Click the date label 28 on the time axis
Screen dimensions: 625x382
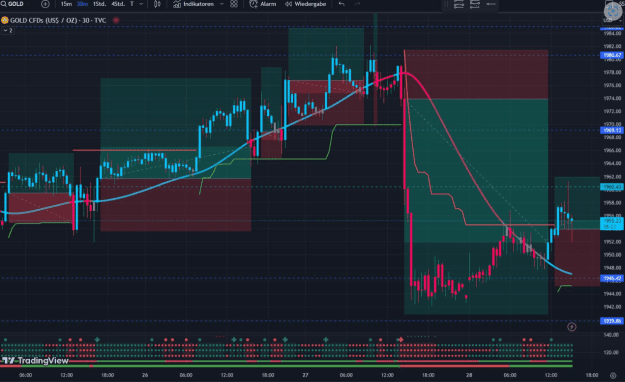point(469,375)
